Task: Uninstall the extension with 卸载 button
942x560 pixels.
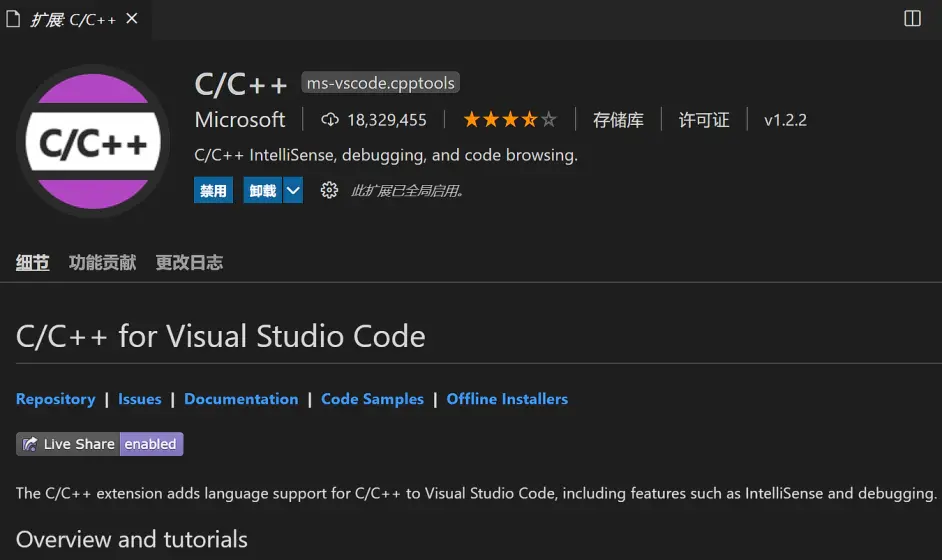Action: tap(263, 190)
